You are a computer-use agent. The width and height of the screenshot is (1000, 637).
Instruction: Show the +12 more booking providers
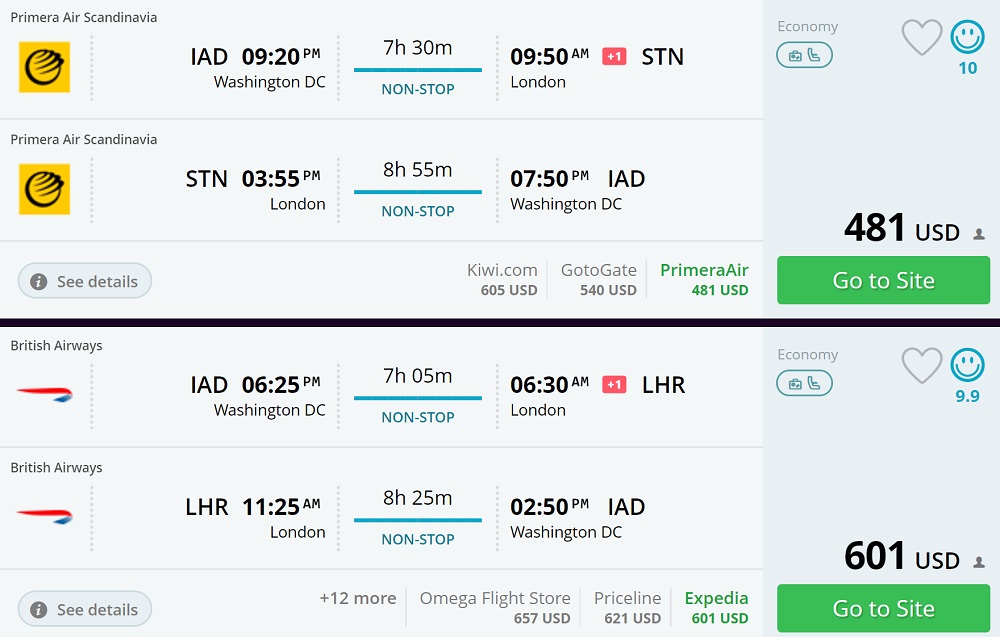coord(357,598)
